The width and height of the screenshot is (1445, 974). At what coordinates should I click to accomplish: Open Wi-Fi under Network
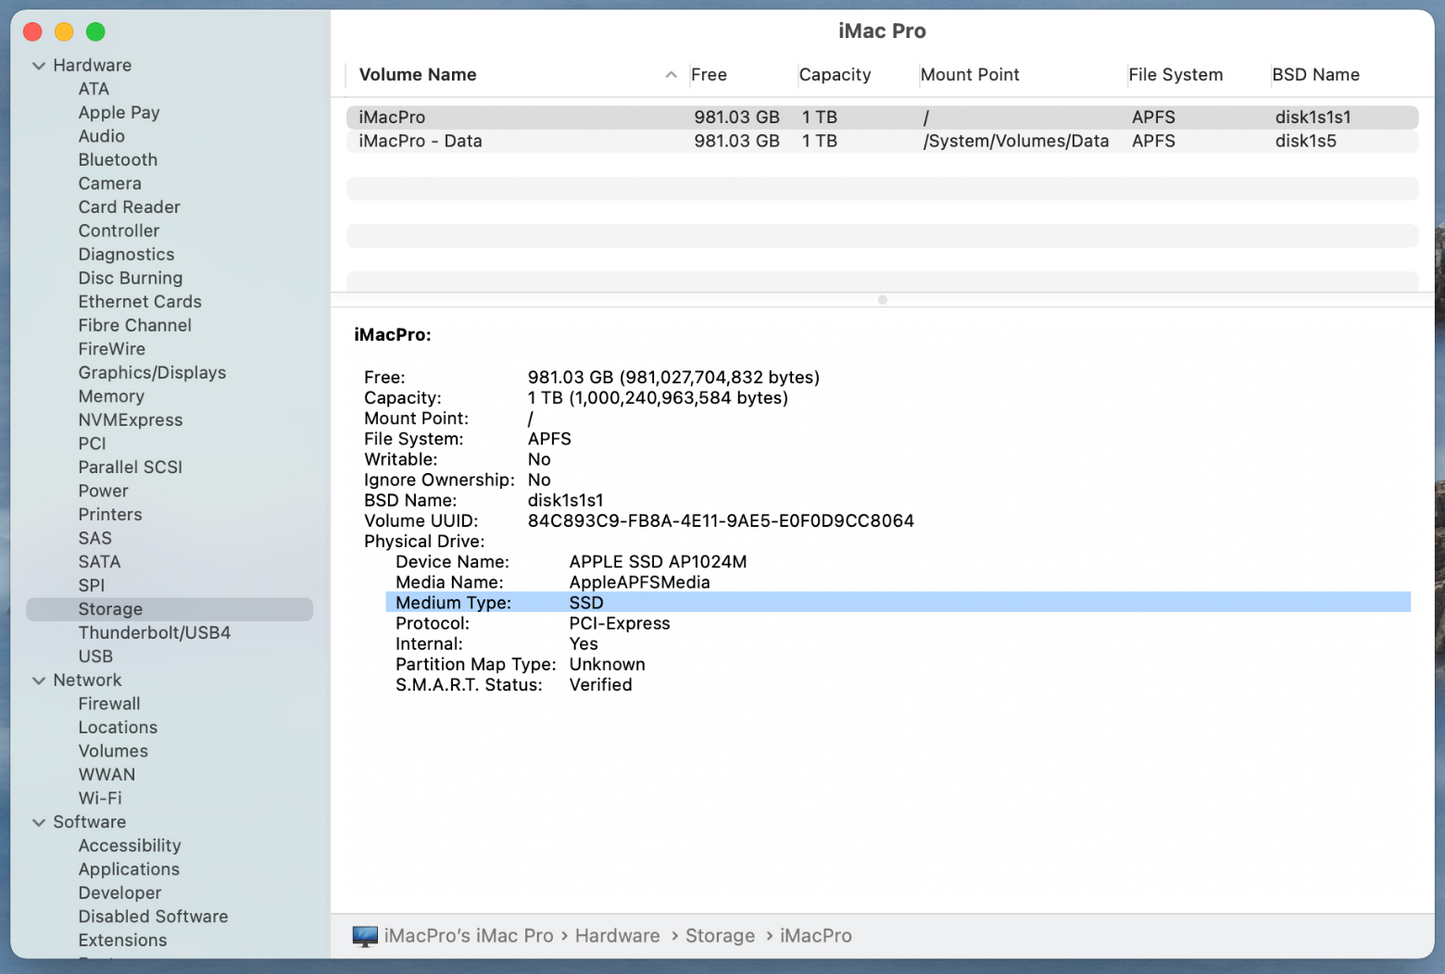click(100, 798)
